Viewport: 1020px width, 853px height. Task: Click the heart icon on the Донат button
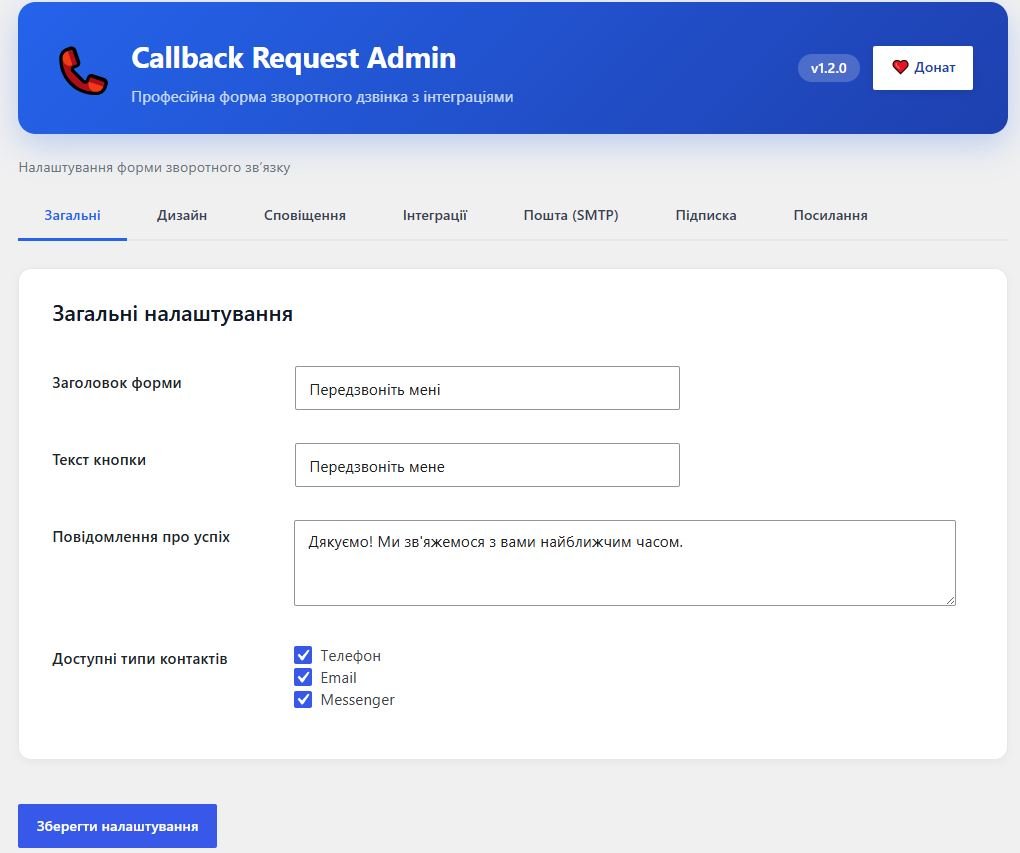900,67
